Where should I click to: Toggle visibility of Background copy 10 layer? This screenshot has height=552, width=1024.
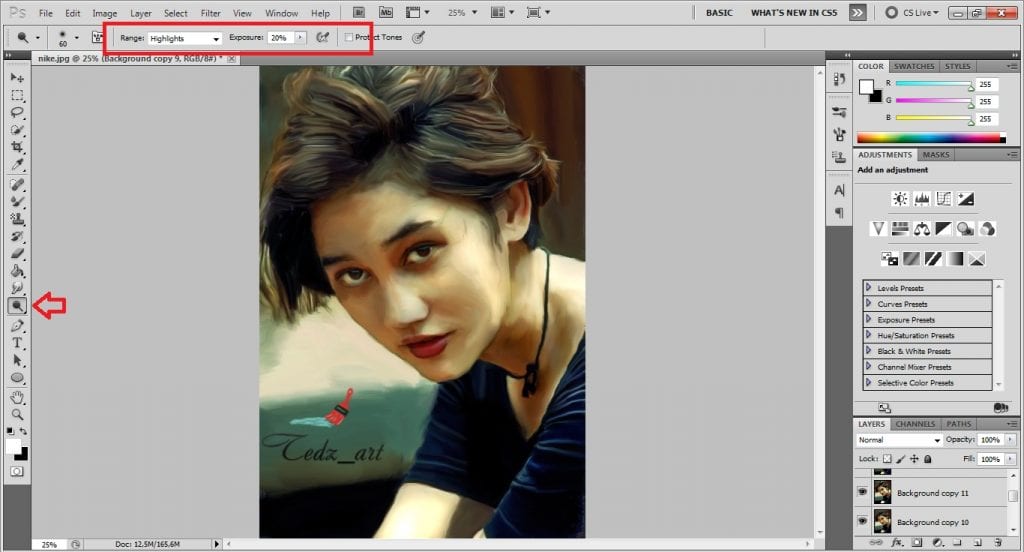click(861, 521)
